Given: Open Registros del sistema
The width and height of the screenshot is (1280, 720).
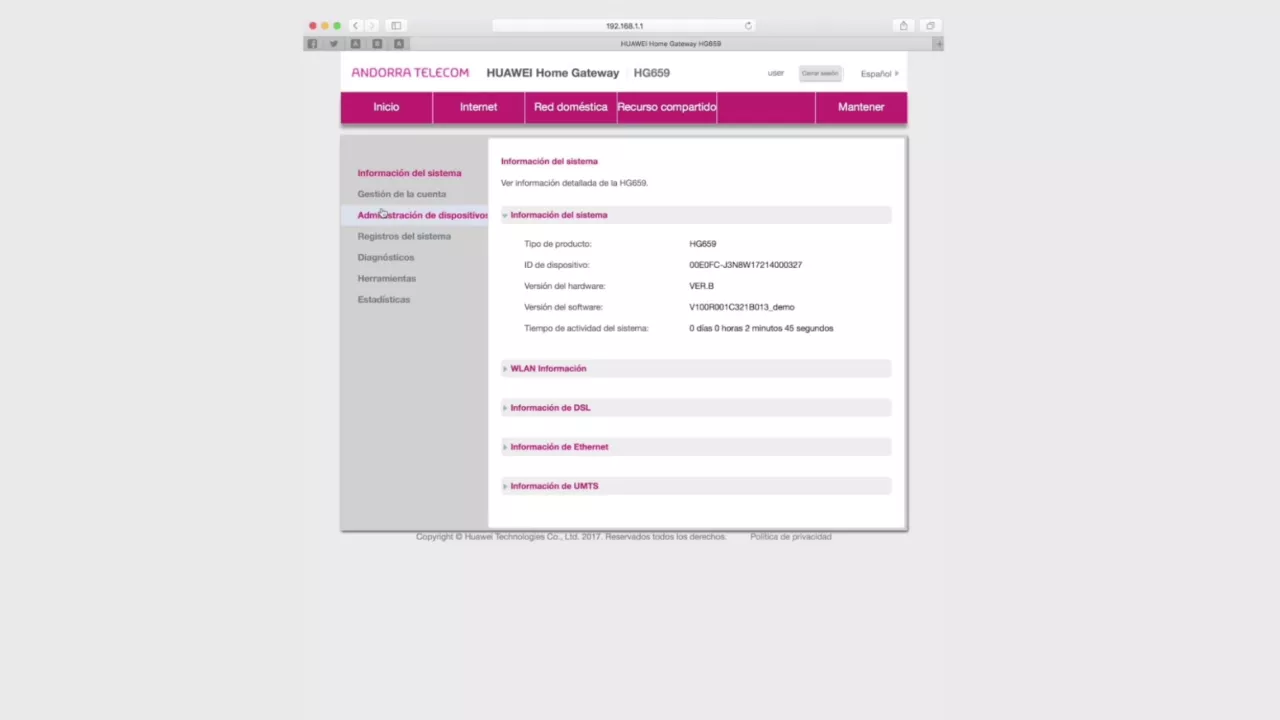Looking at the screenshot, I should coord(404,236).
